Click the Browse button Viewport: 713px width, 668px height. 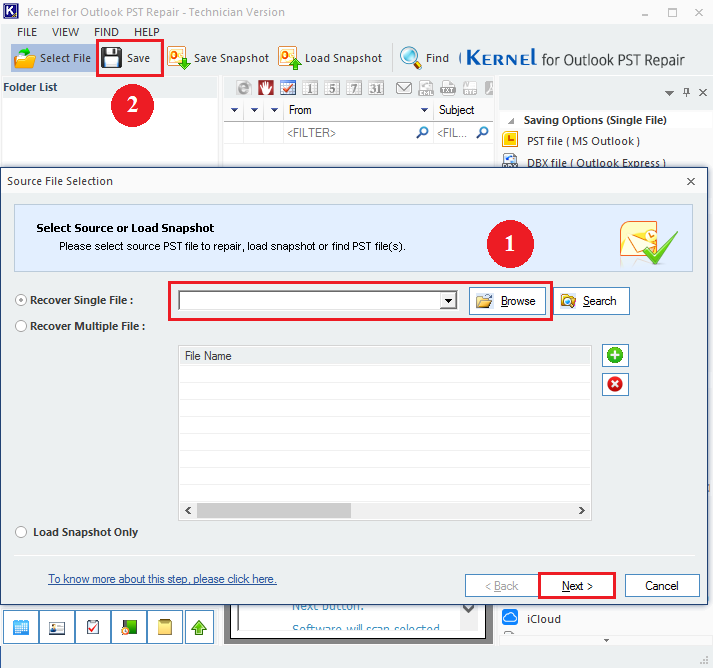click(x=507, y=301)
